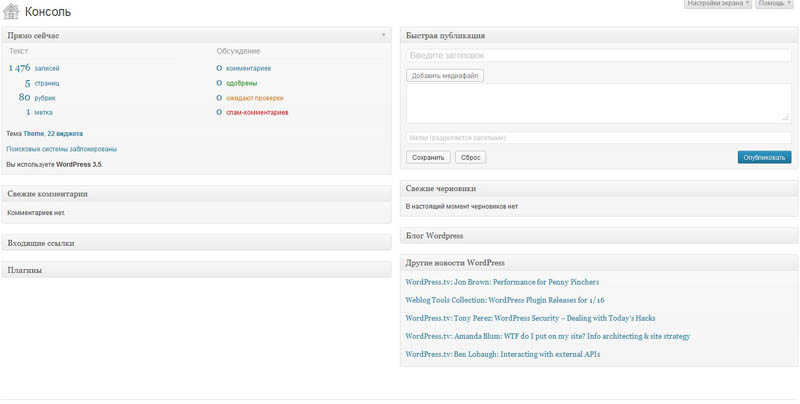This screenshot has width=800, height=404.
Task: Open the 1 476 записей link
Action: coord(34,68)
